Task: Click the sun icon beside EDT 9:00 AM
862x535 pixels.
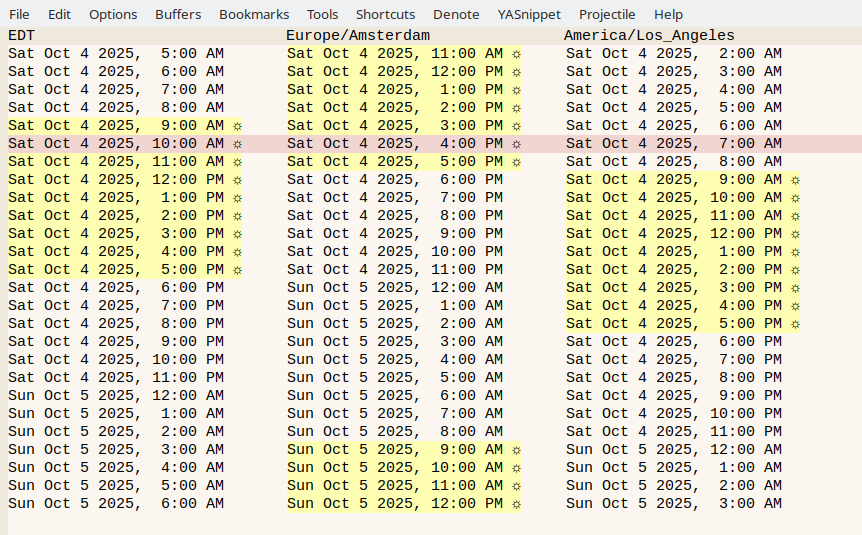Action: click(237, 126)
